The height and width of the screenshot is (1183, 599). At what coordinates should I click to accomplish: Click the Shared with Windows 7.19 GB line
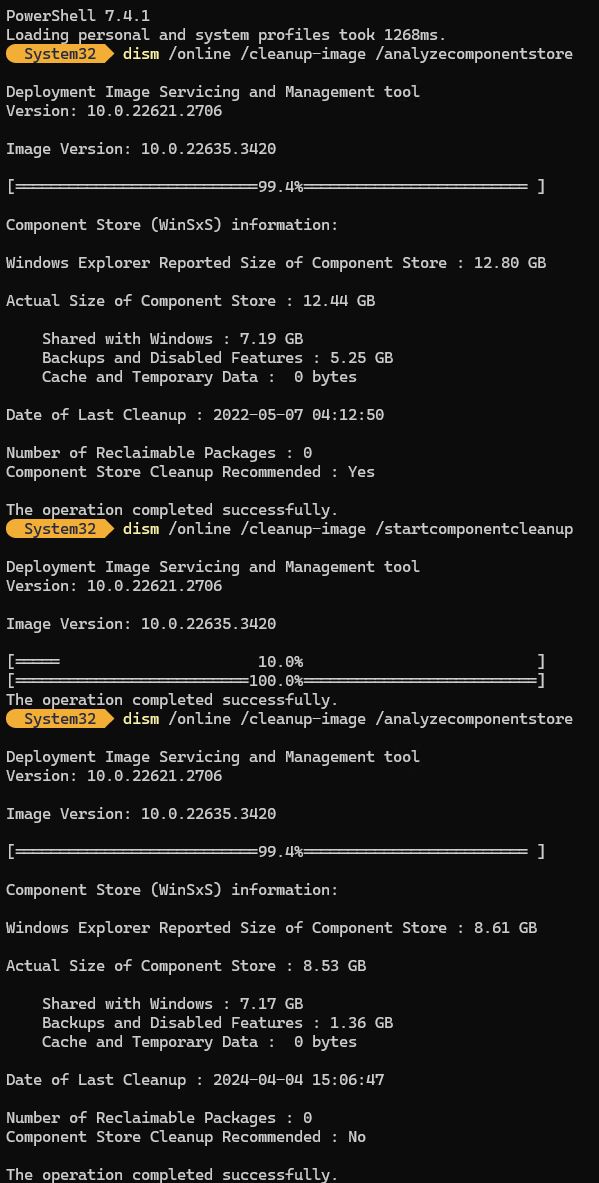(x=173, y=339)
